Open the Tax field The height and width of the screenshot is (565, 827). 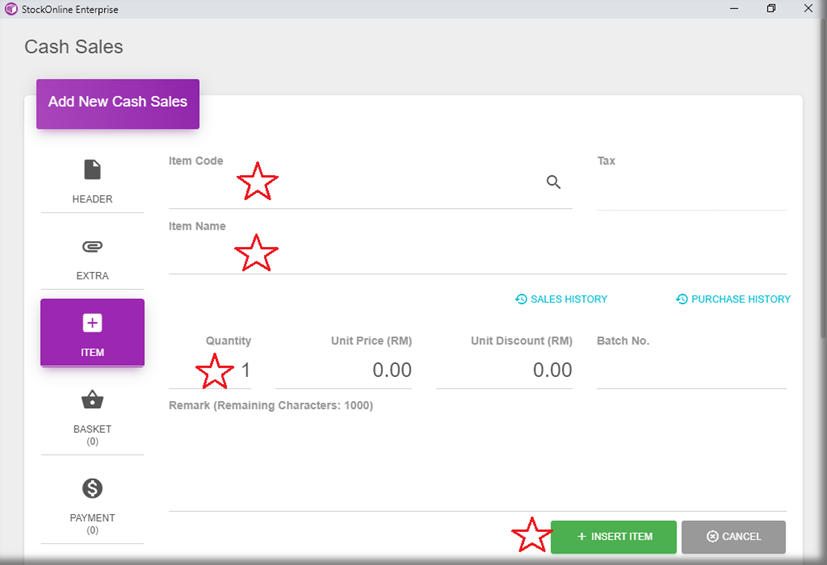point(691,192)
